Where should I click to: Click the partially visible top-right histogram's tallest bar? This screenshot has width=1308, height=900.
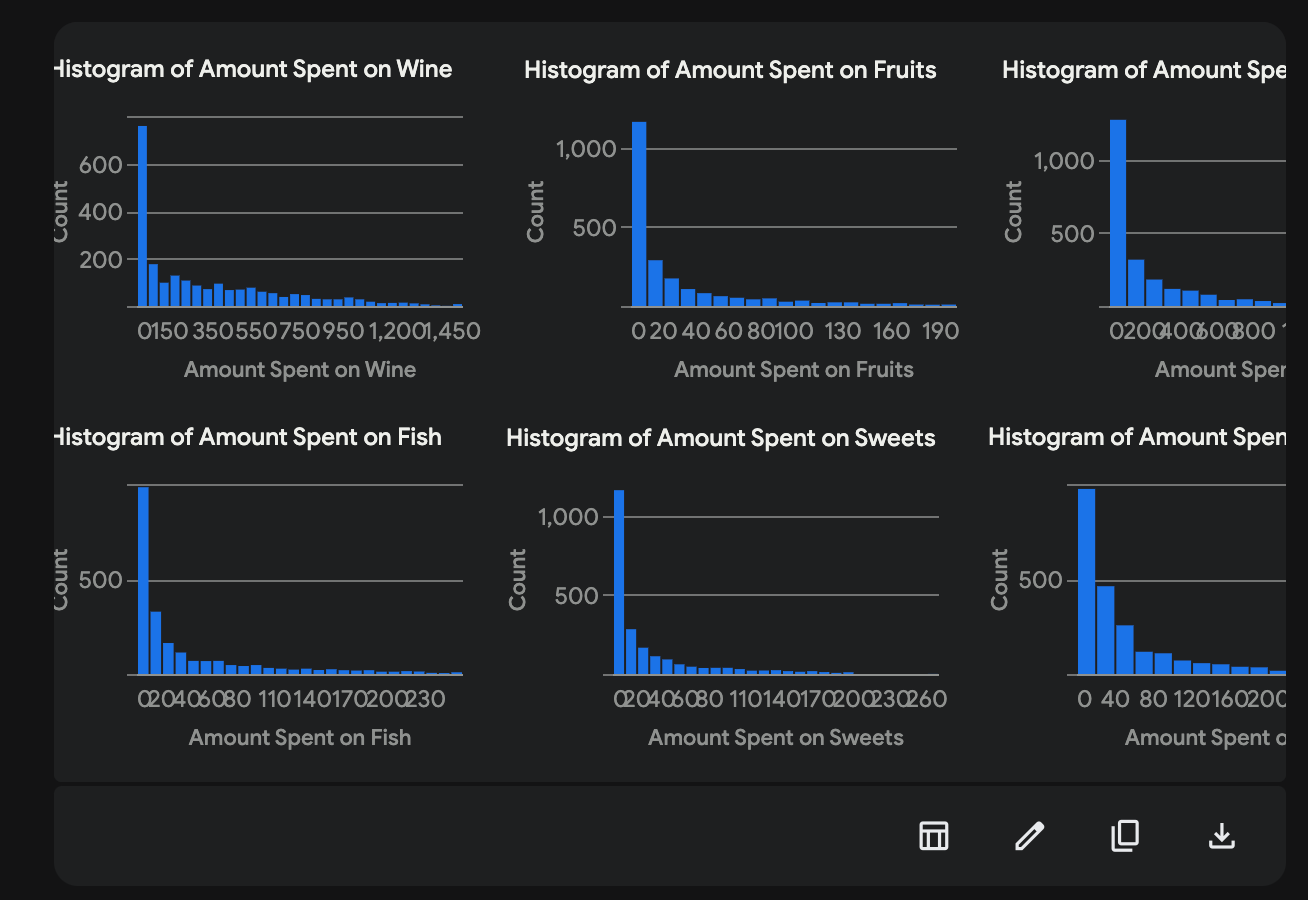pos(1118,213)
